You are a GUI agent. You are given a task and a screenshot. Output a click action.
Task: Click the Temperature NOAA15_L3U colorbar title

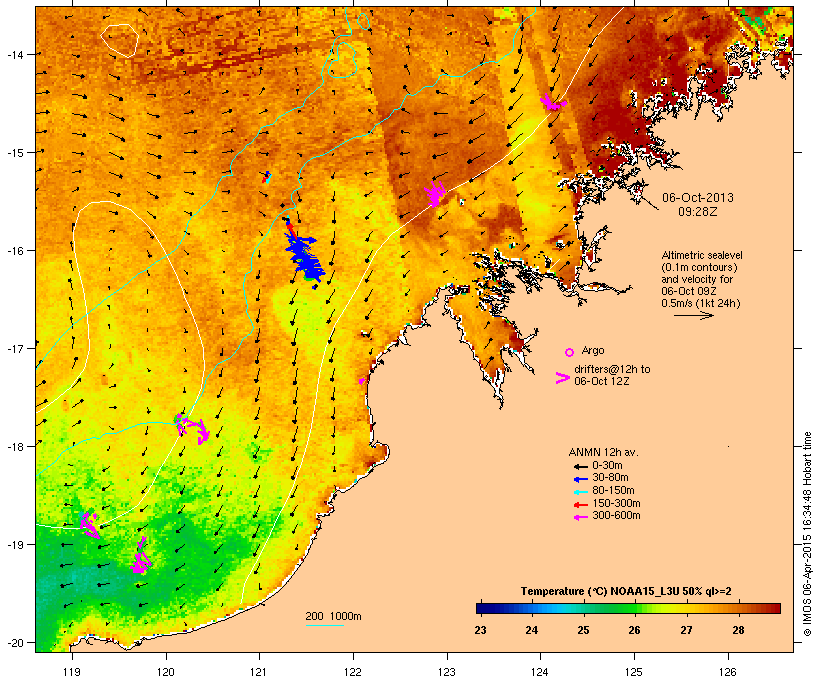[626, 592]
